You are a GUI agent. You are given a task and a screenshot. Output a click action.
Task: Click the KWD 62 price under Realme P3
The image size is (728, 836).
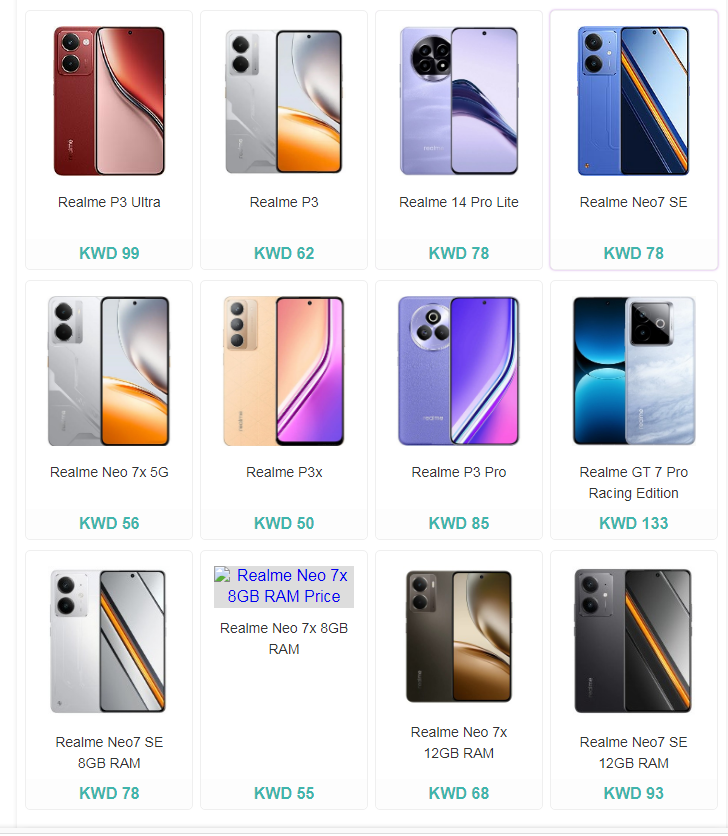[284, 253]
